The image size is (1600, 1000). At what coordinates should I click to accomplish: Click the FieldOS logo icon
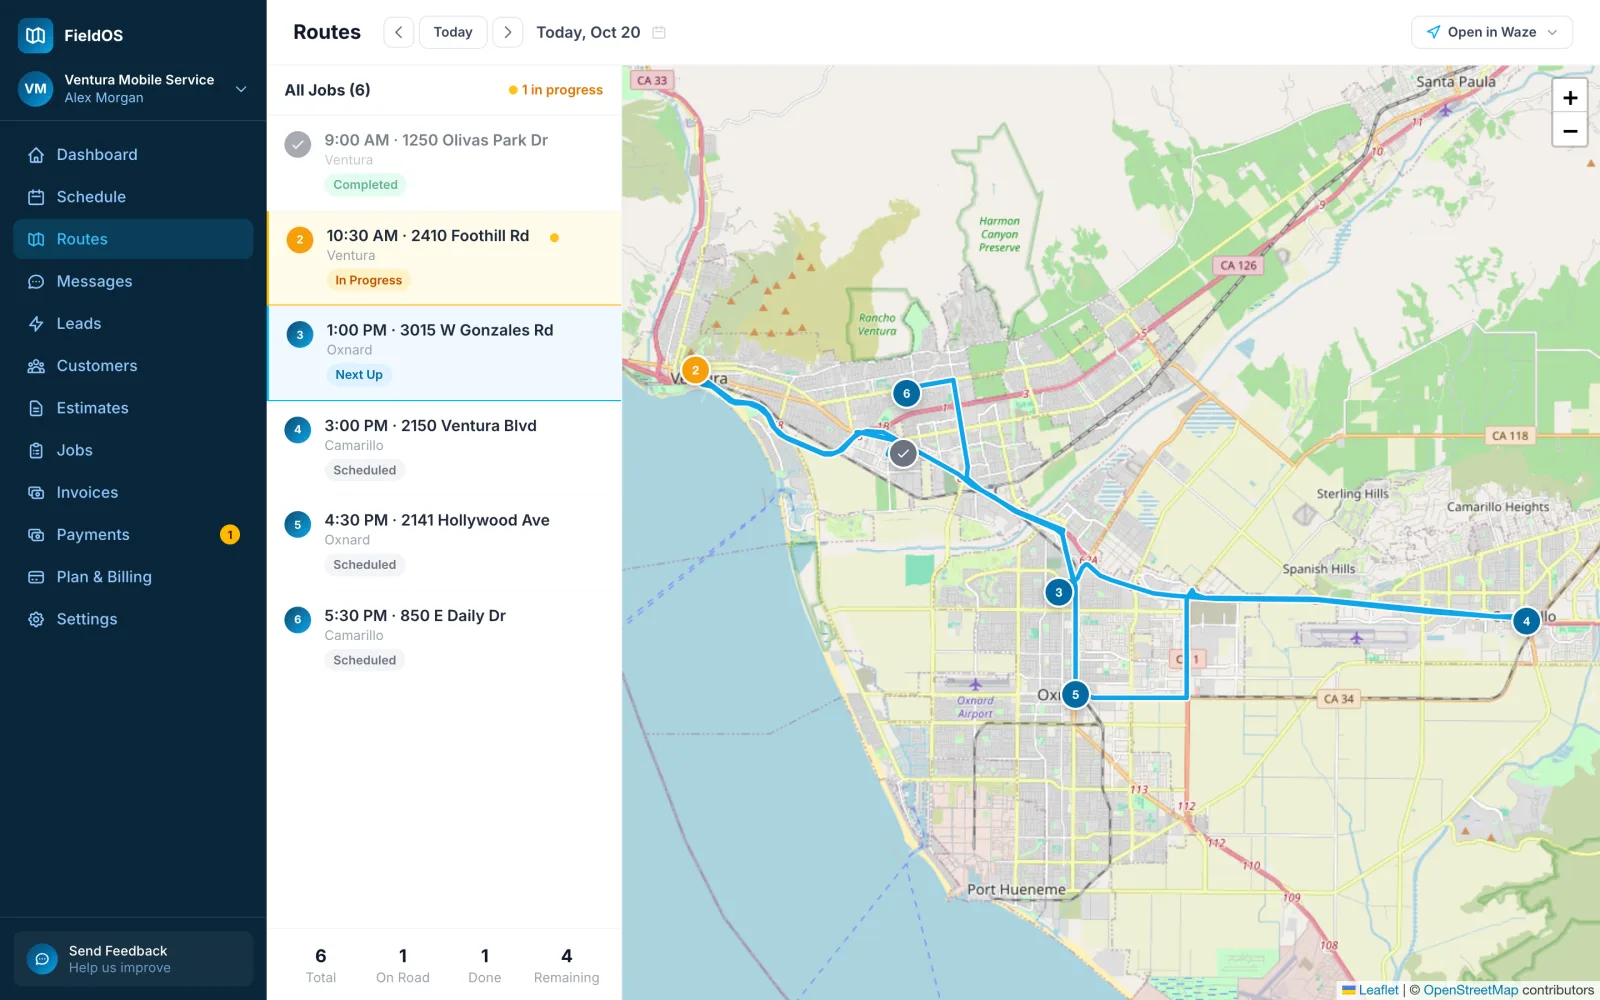coord(35,35)
